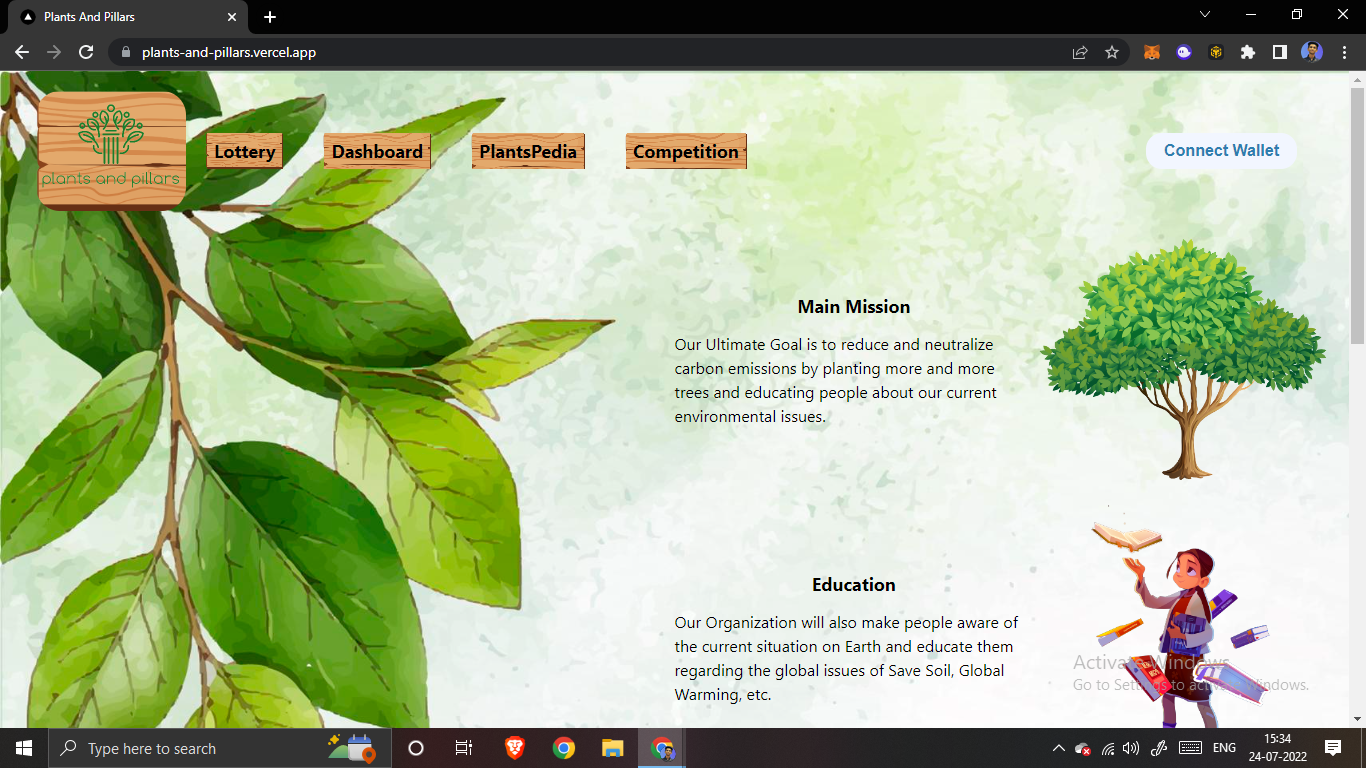Navigate to PlantsPedia
The height and width of the screenshot is (768, 1366).
coord(528,151)
